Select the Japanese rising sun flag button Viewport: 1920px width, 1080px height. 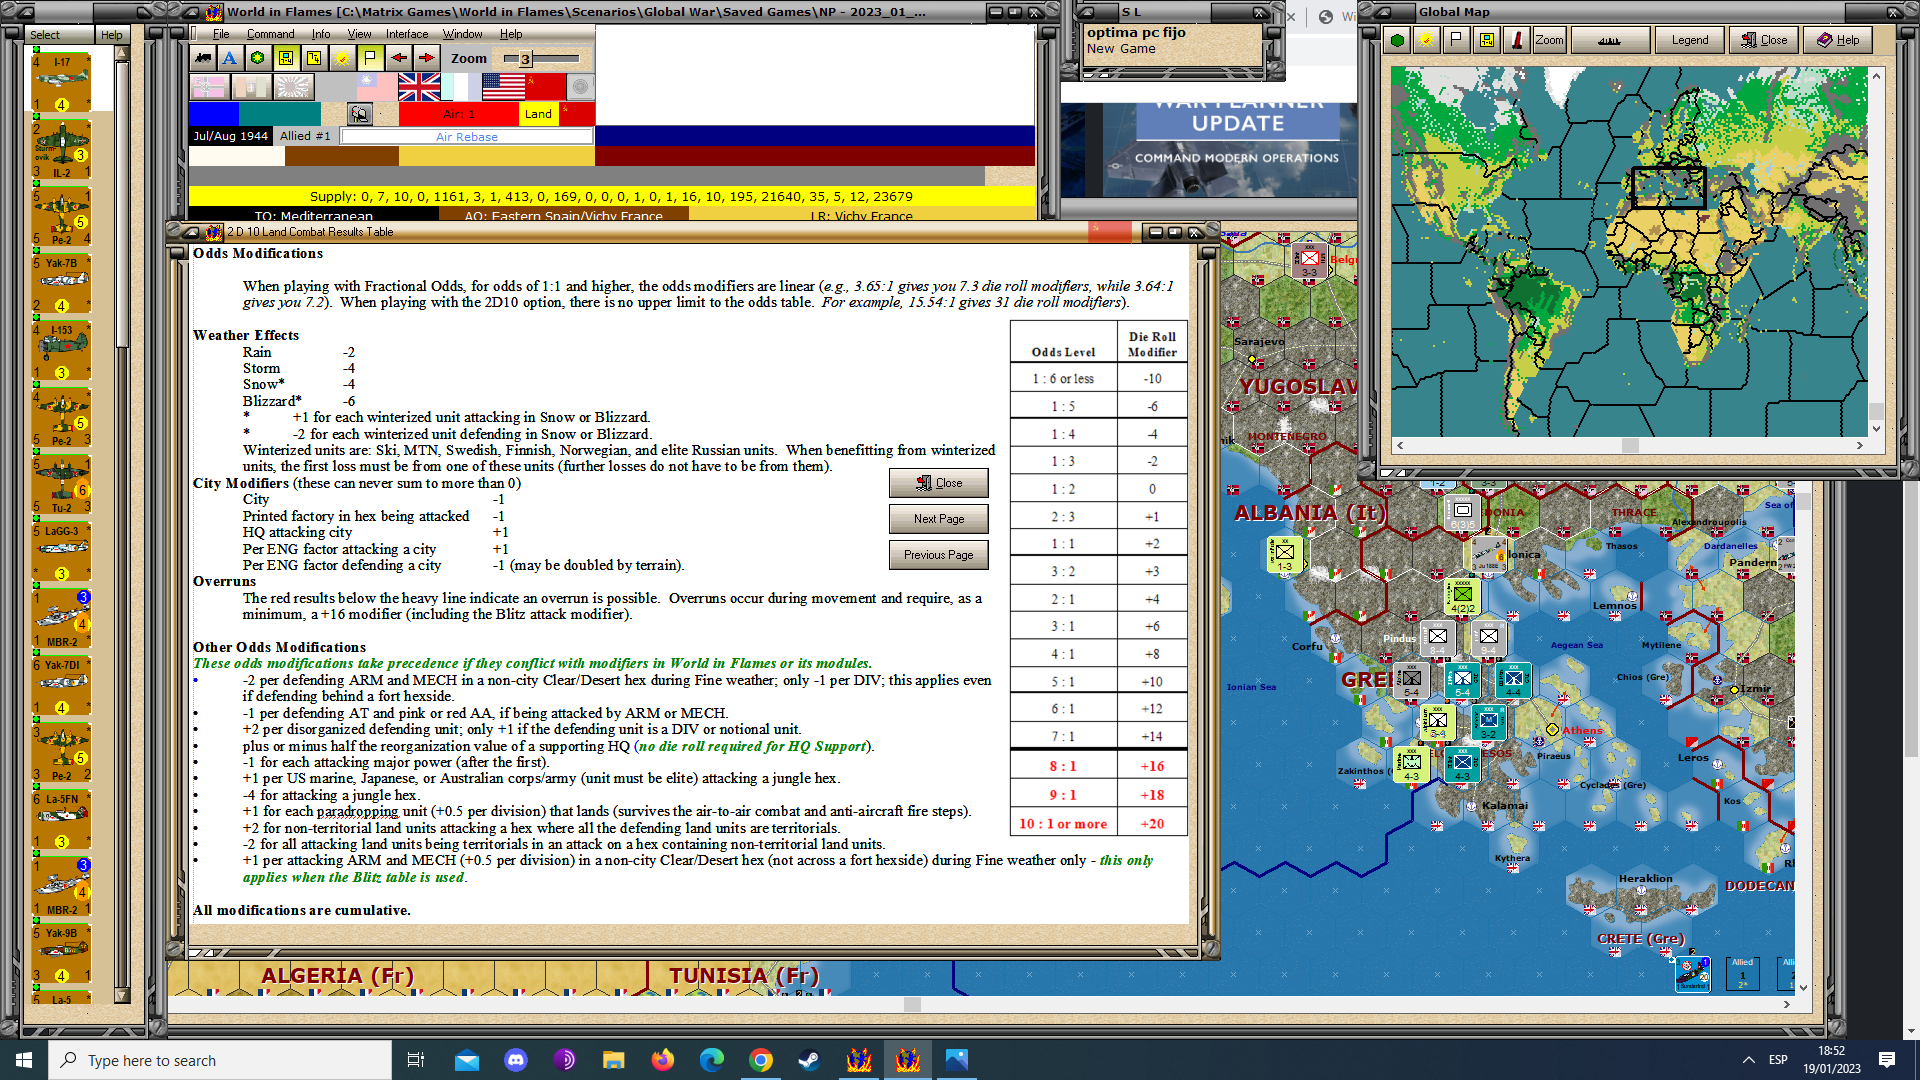pyautogui.click(x=294, y=88)
